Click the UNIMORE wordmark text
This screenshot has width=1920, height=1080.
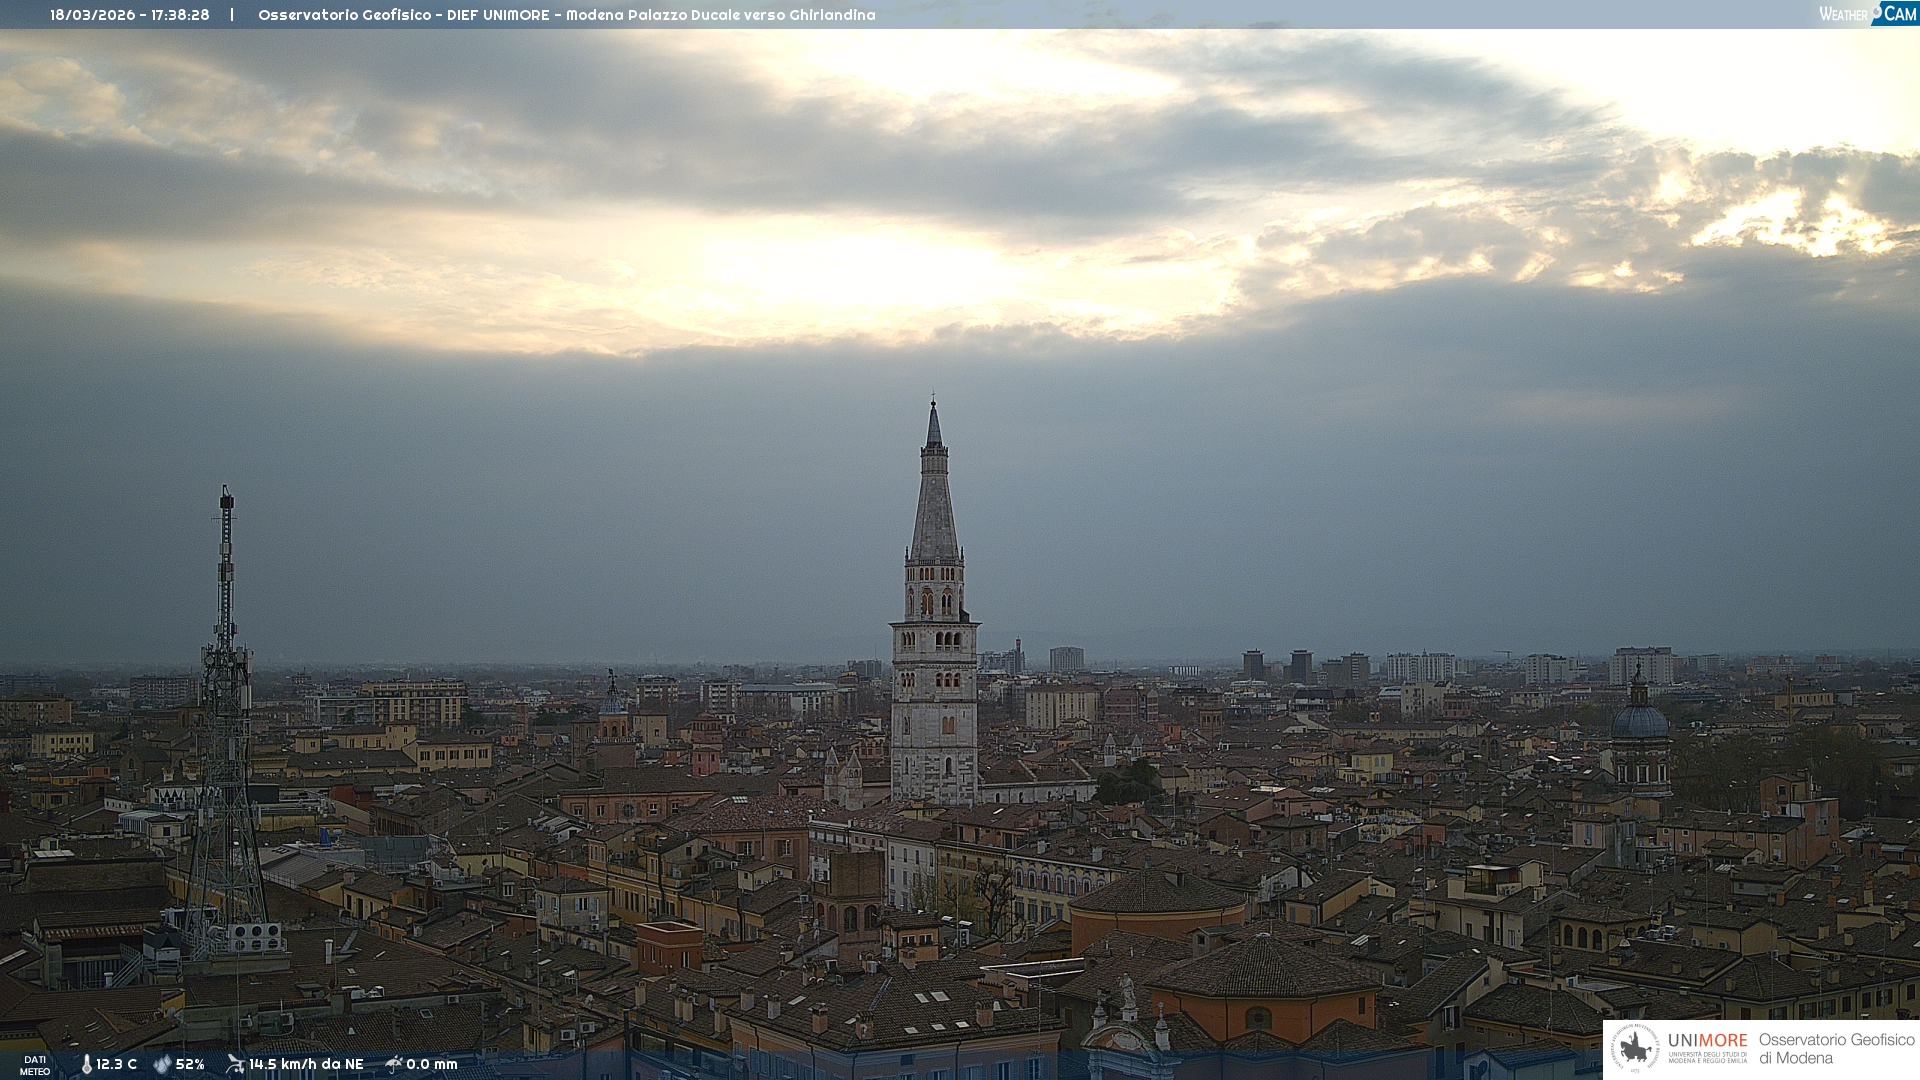(1707, 1041)
